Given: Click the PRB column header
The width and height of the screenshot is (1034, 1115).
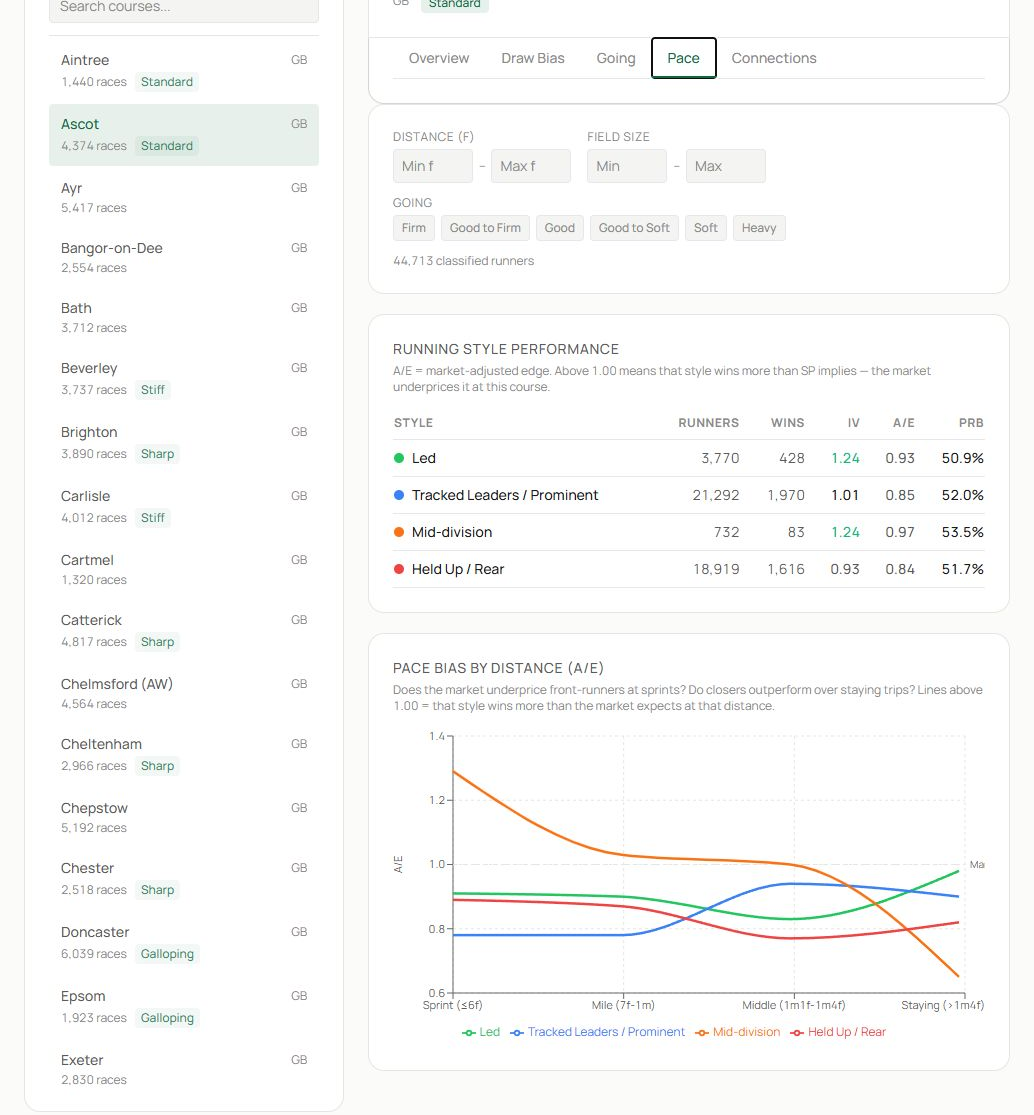Looking at the screenshot, I should [971, 422].
